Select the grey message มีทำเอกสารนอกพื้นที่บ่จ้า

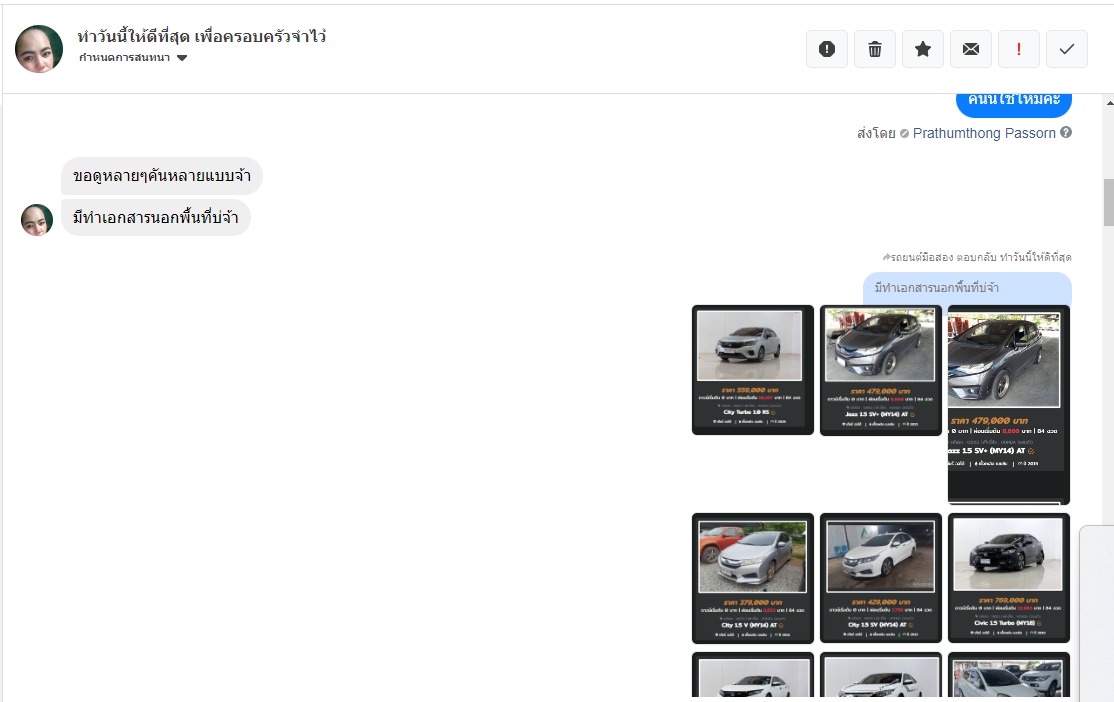click(156, 217)
